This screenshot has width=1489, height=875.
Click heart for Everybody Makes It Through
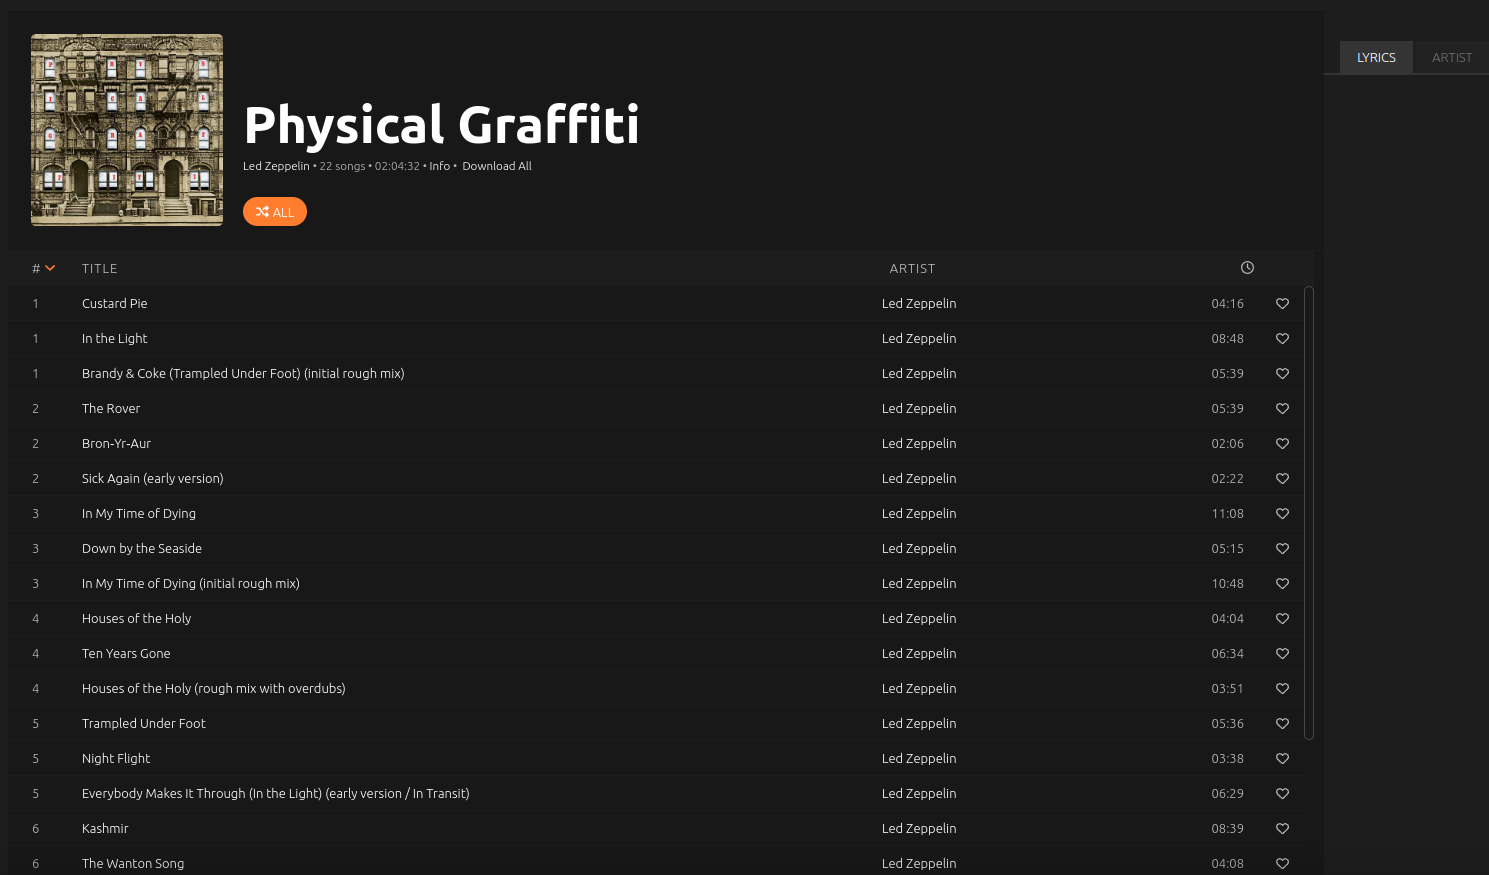(x=1282, y=794)
